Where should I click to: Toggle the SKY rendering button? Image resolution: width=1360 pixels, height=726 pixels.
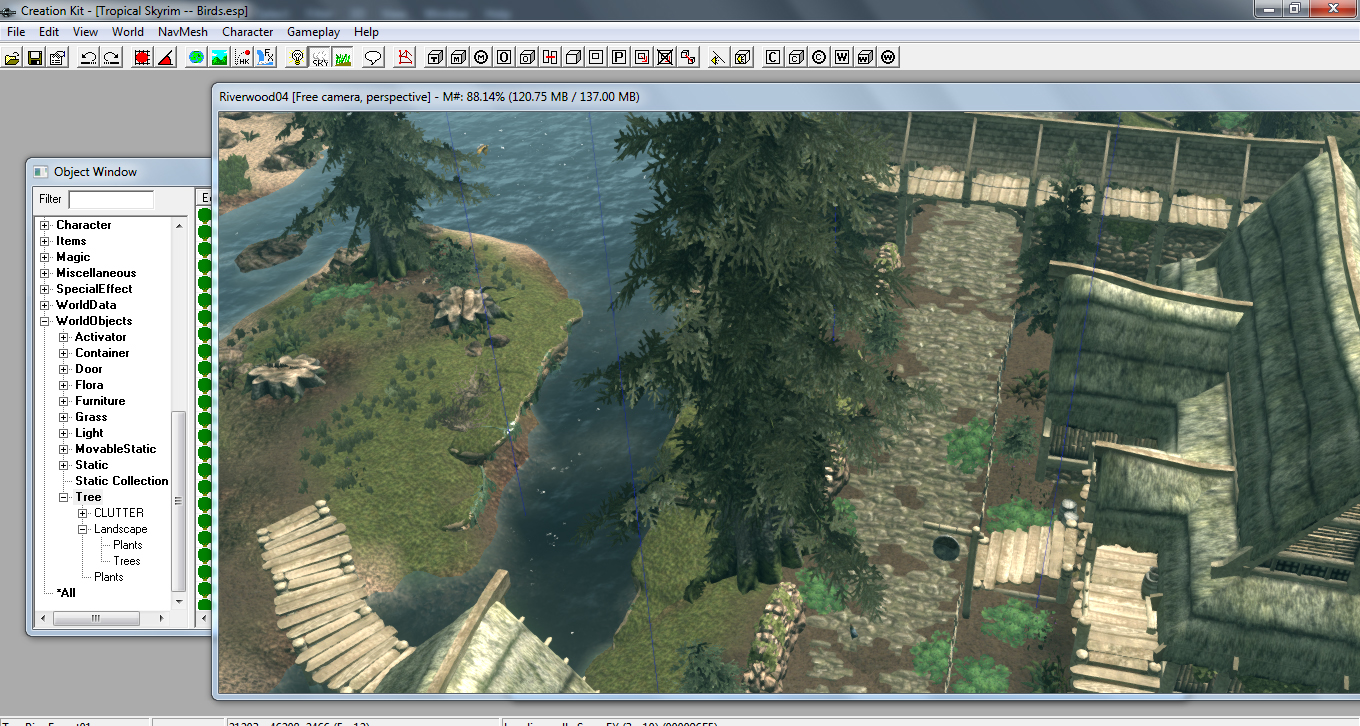[x=320, y=57]
